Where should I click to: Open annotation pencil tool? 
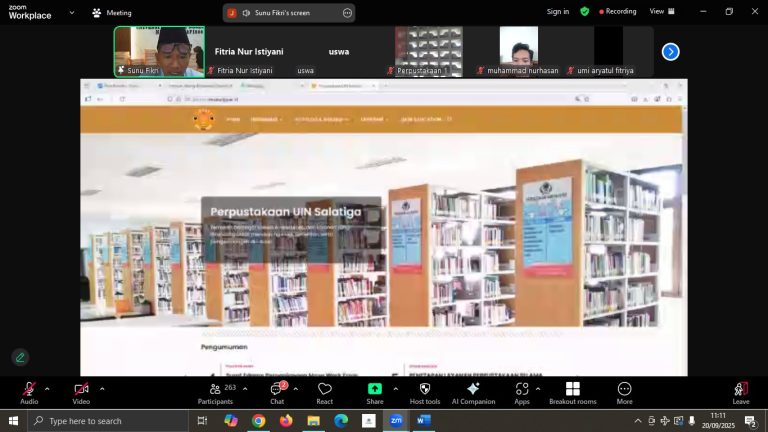[20, 358]
